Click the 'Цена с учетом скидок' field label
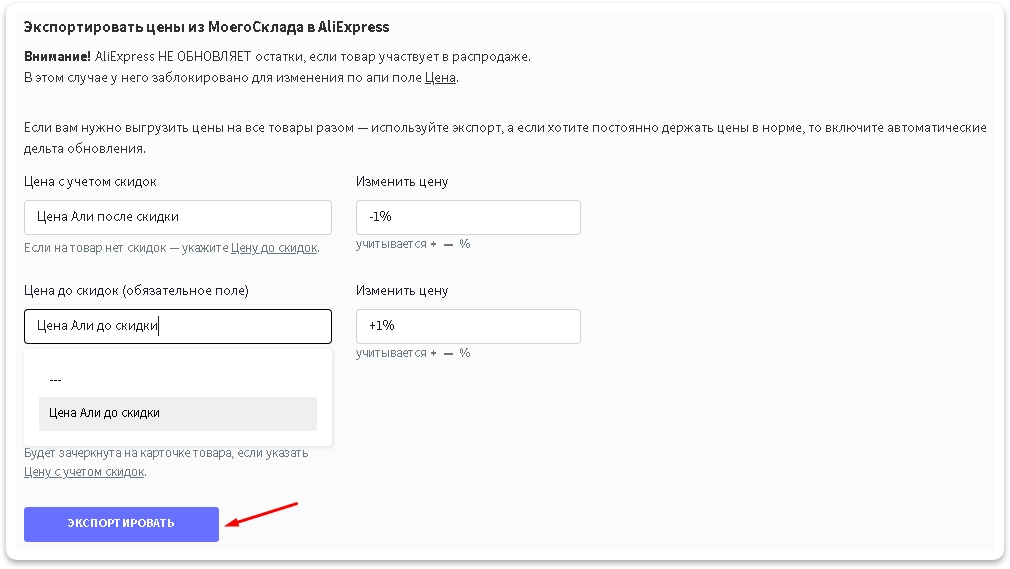1010x569 pixels. pos(90,182)
